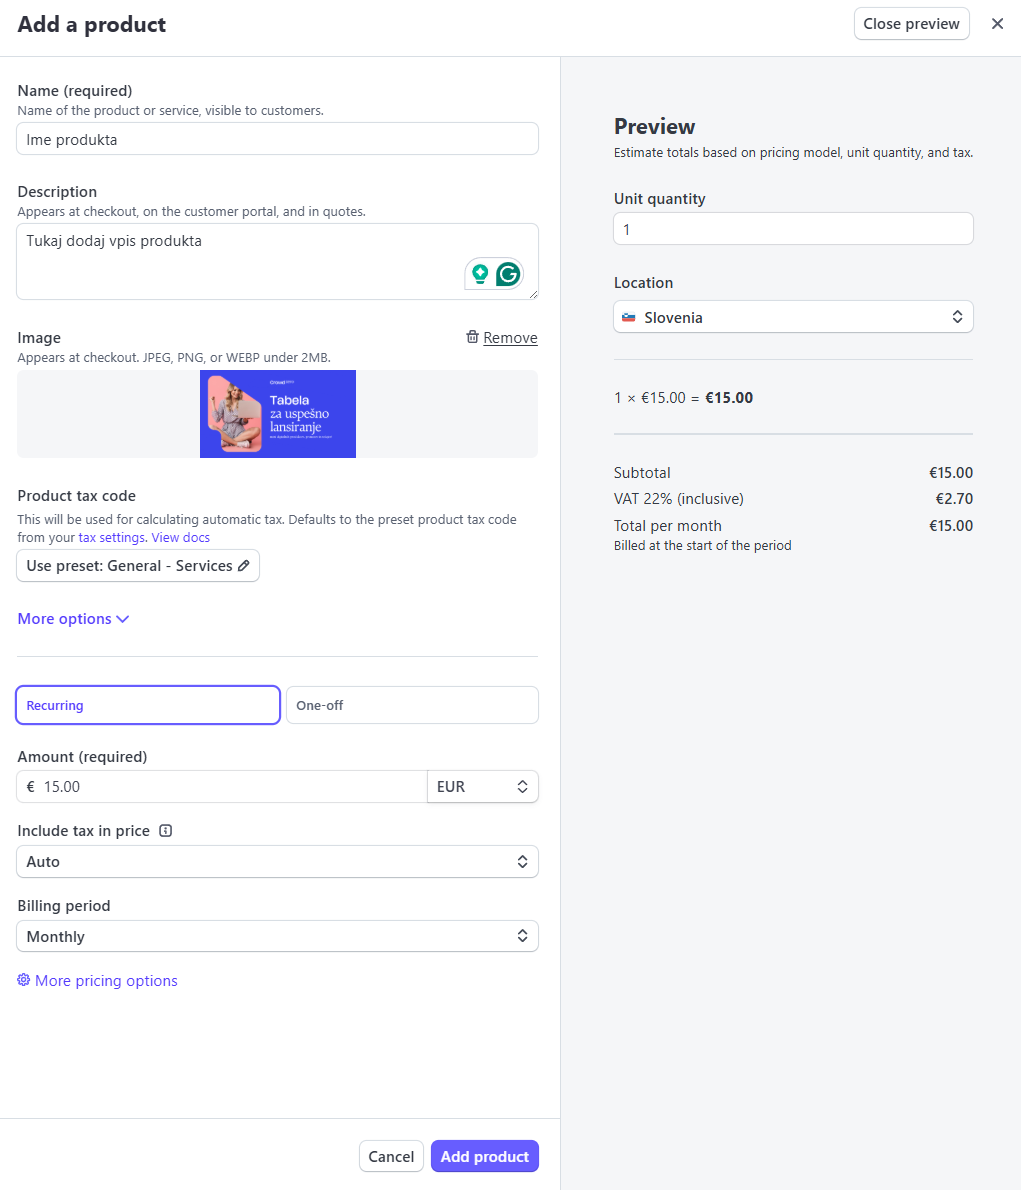The height and width of the screenshot is (1190, 1021).
Task: Click the pencil icon on tax preset
Action: coord(243,566)
